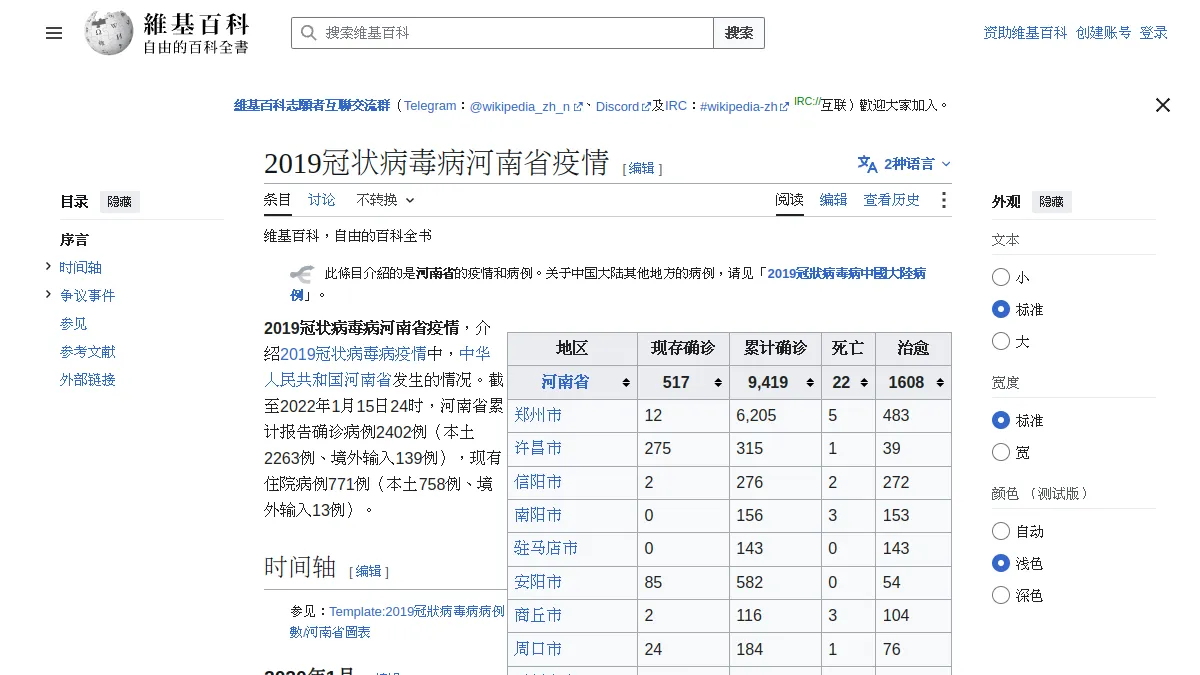Open the hamburger main menu
Image resolution: width=1200 pixels, height=675 pixels.
(x=54, y=33)
